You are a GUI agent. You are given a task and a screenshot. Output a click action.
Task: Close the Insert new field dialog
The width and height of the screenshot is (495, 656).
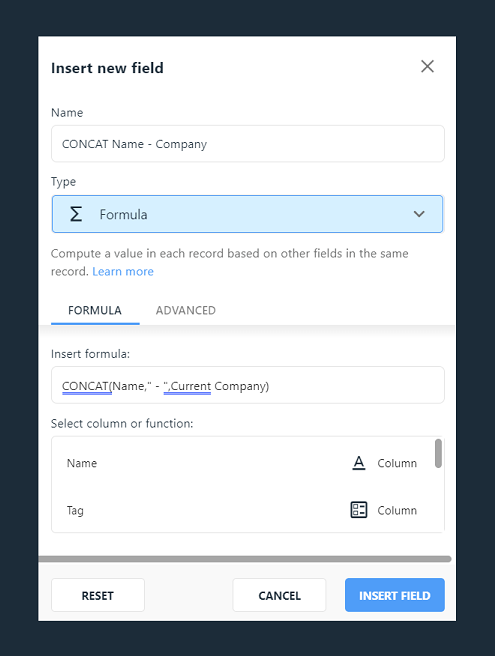pyautogui.click(x=427, y=66)
